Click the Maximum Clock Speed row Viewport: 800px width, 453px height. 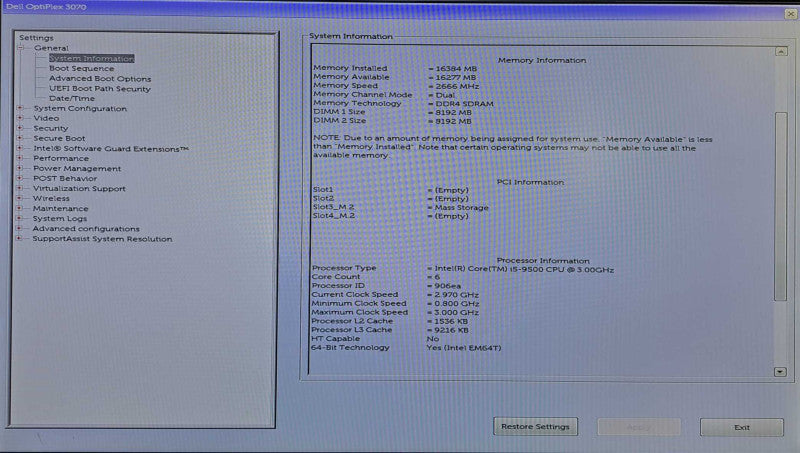pyautogui.click(x=395, y=312)
